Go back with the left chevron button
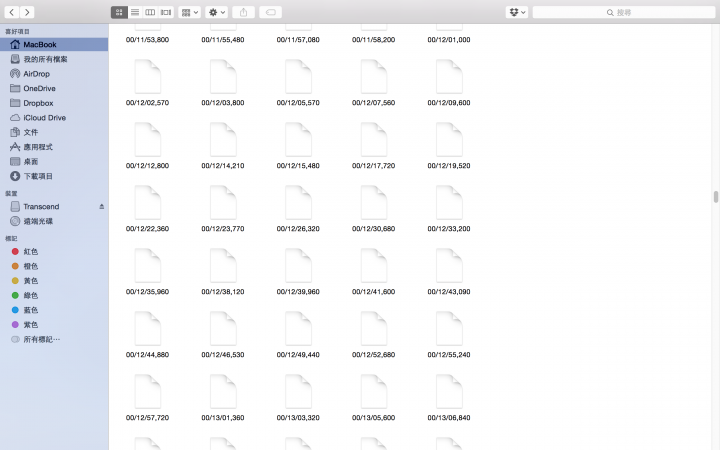 pyautogui.click(x=12, y=12)
